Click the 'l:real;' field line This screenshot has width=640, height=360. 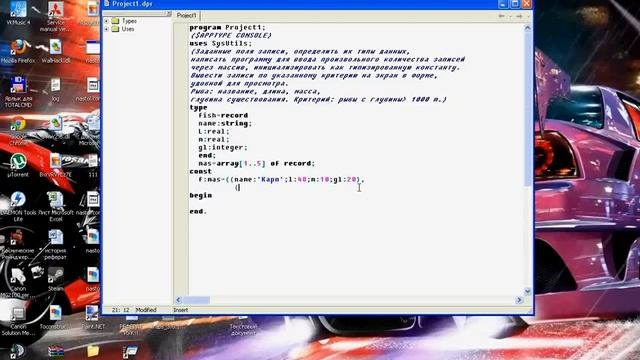[214, 131]
